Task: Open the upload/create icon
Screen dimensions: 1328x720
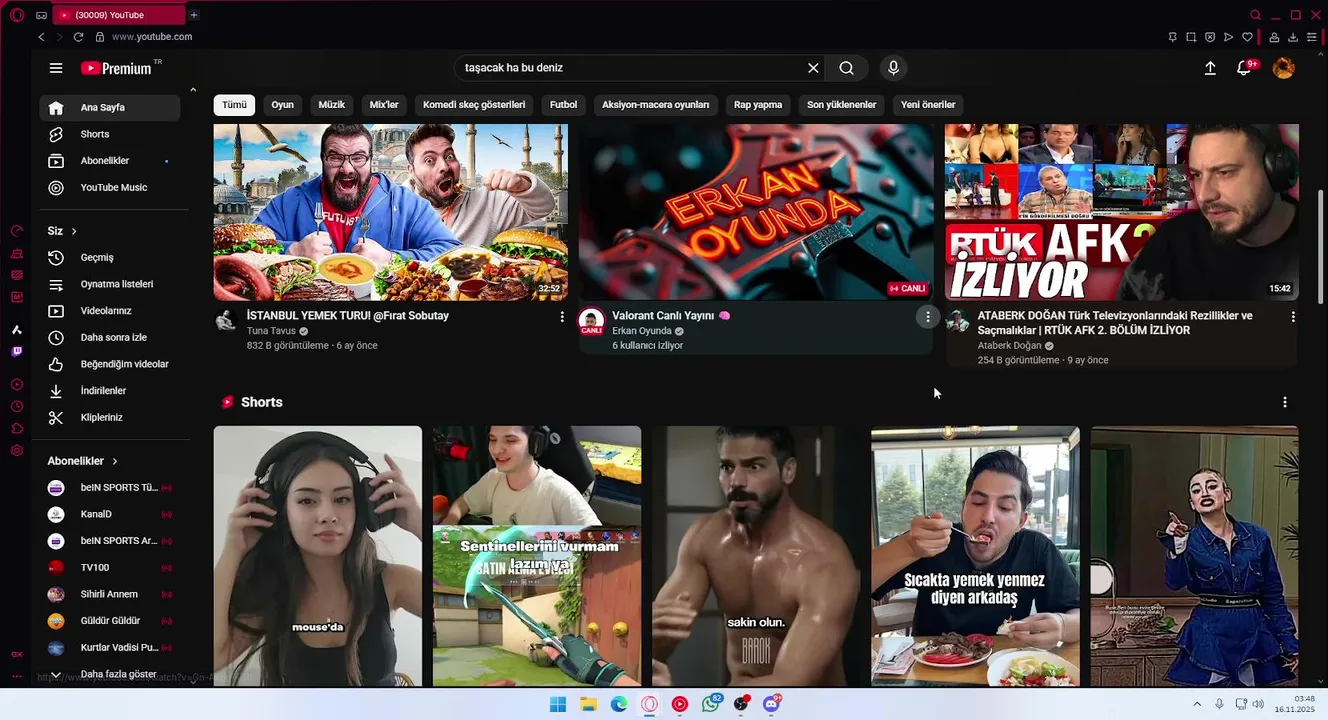Action: point(1210,68)
